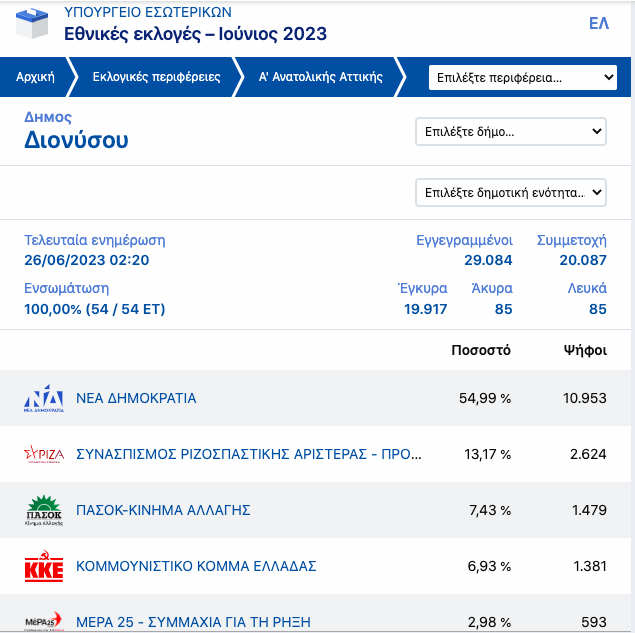Viewport: 635px width, 633px height.
Task: Open Α' Ανατολικής Αττικής breadcrumb item
Action: point(320,77)
